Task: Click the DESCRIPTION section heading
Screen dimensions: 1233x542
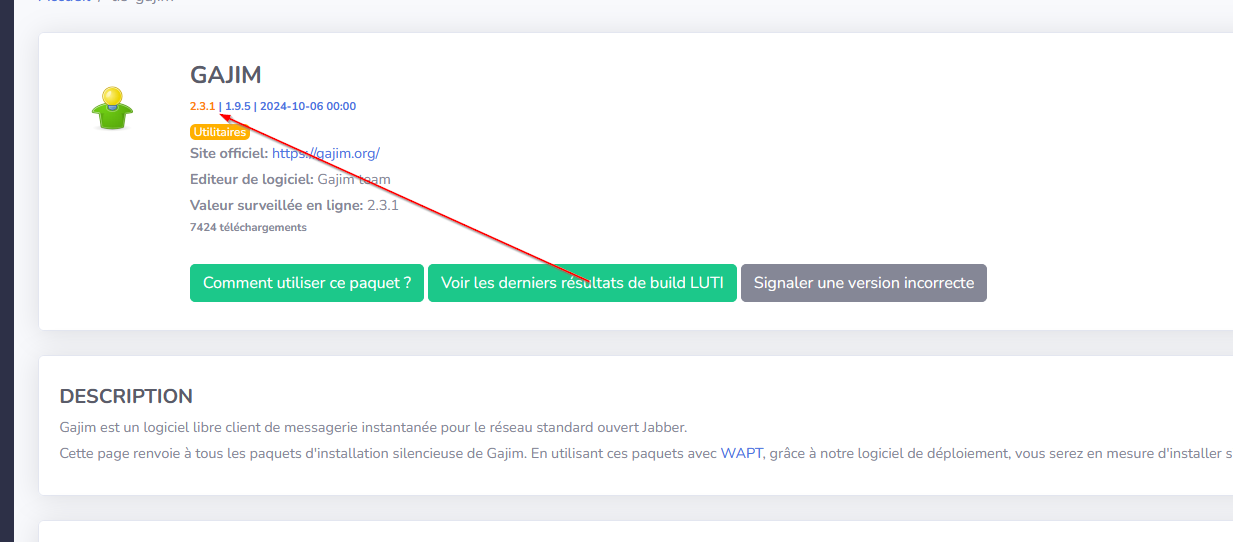Action: click(x=126, y=396)
